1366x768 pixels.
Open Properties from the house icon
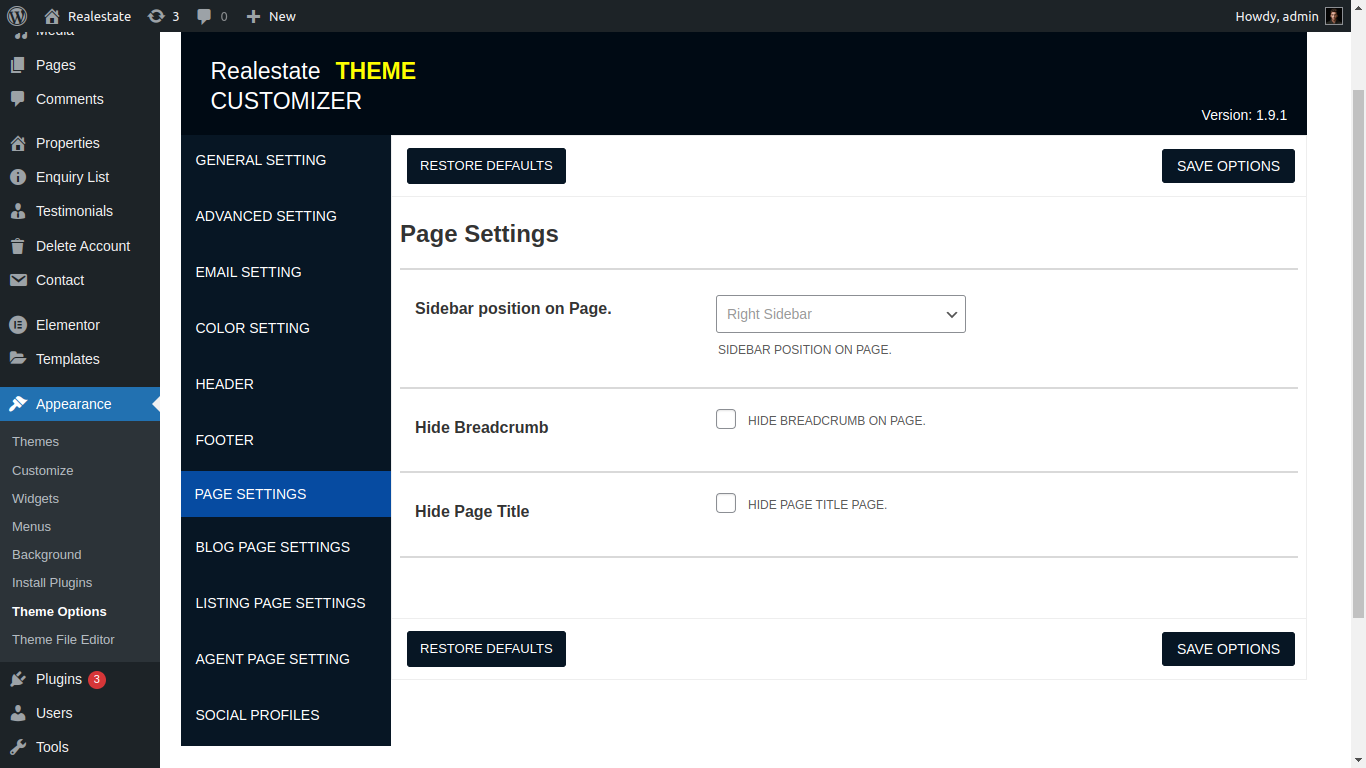coord(18,143)
